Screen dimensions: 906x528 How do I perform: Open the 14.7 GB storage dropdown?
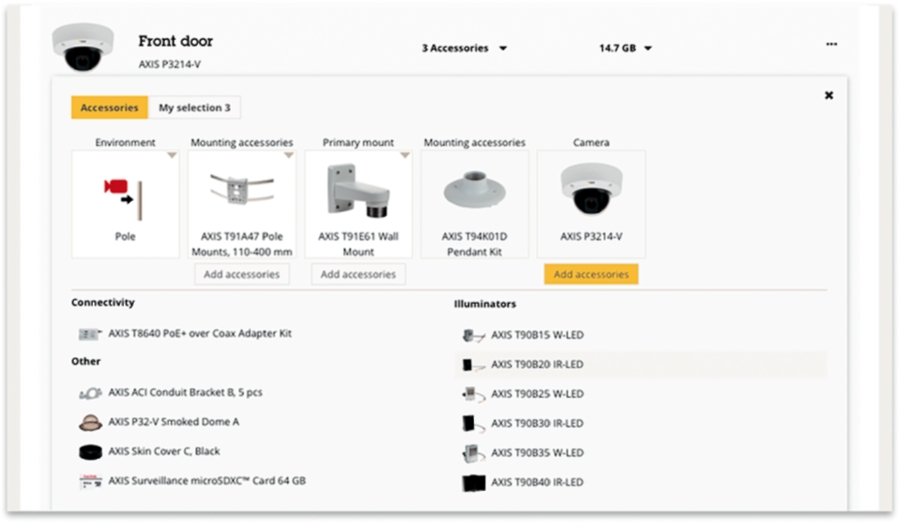pos(625,48)
